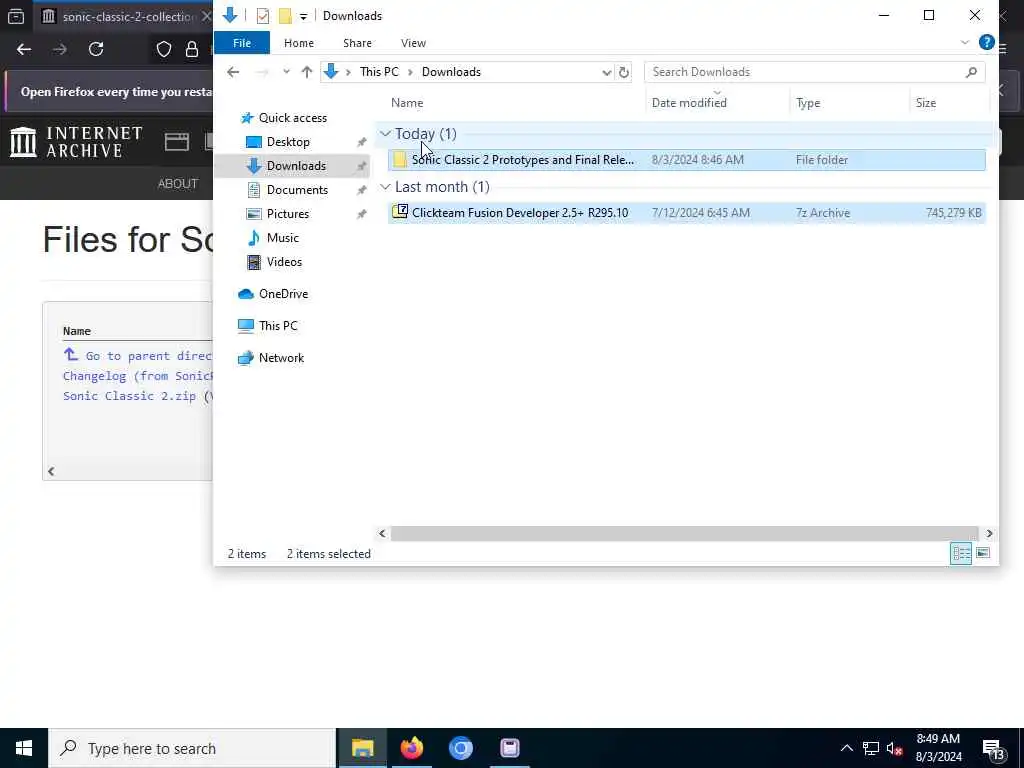This screenshot has width=1024, height=768.
Task: Open the notification center icon
Action: point(993,750)
